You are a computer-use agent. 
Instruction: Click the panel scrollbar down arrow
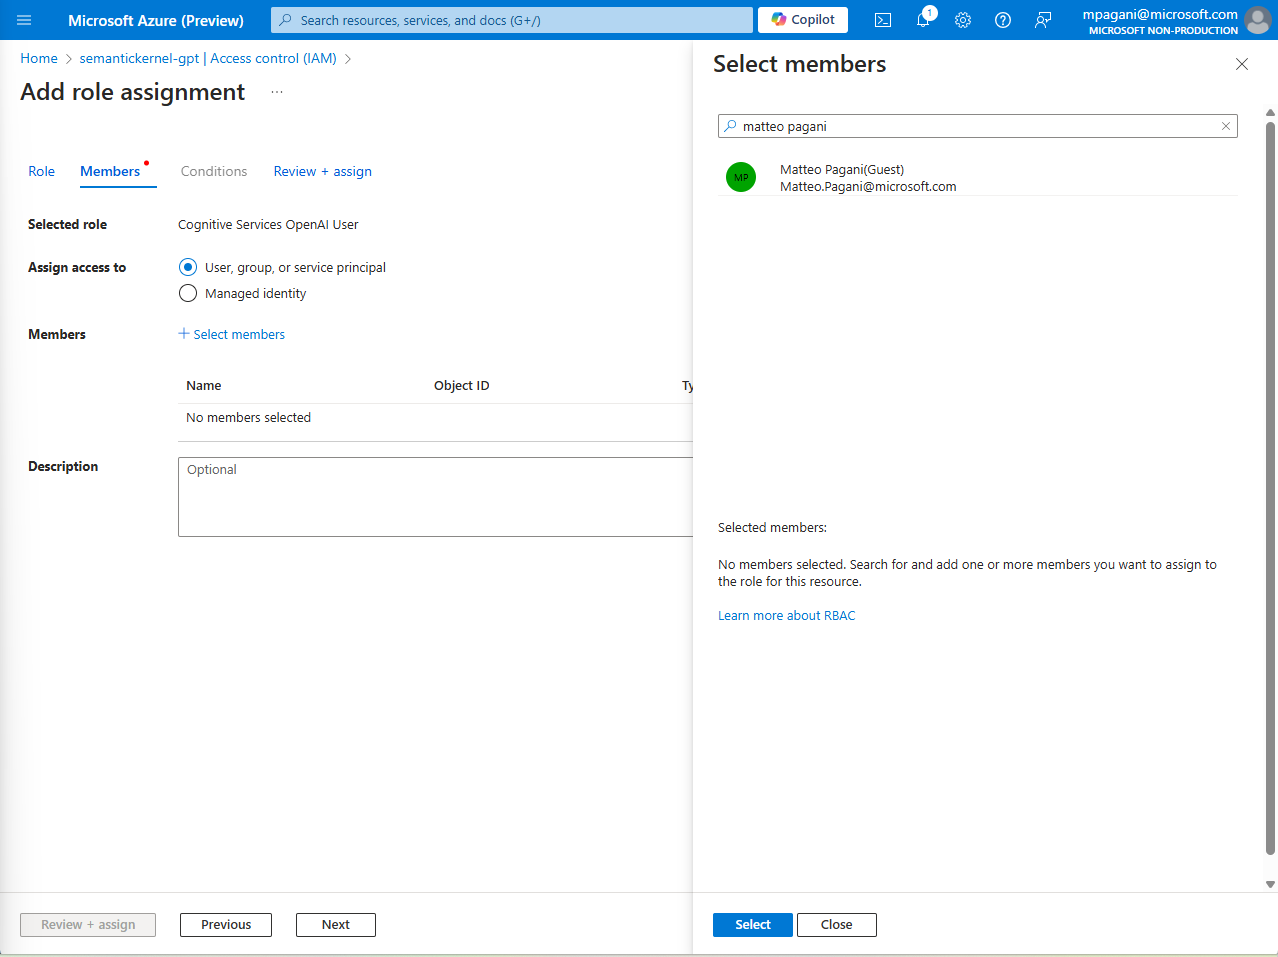point(1271,884)
